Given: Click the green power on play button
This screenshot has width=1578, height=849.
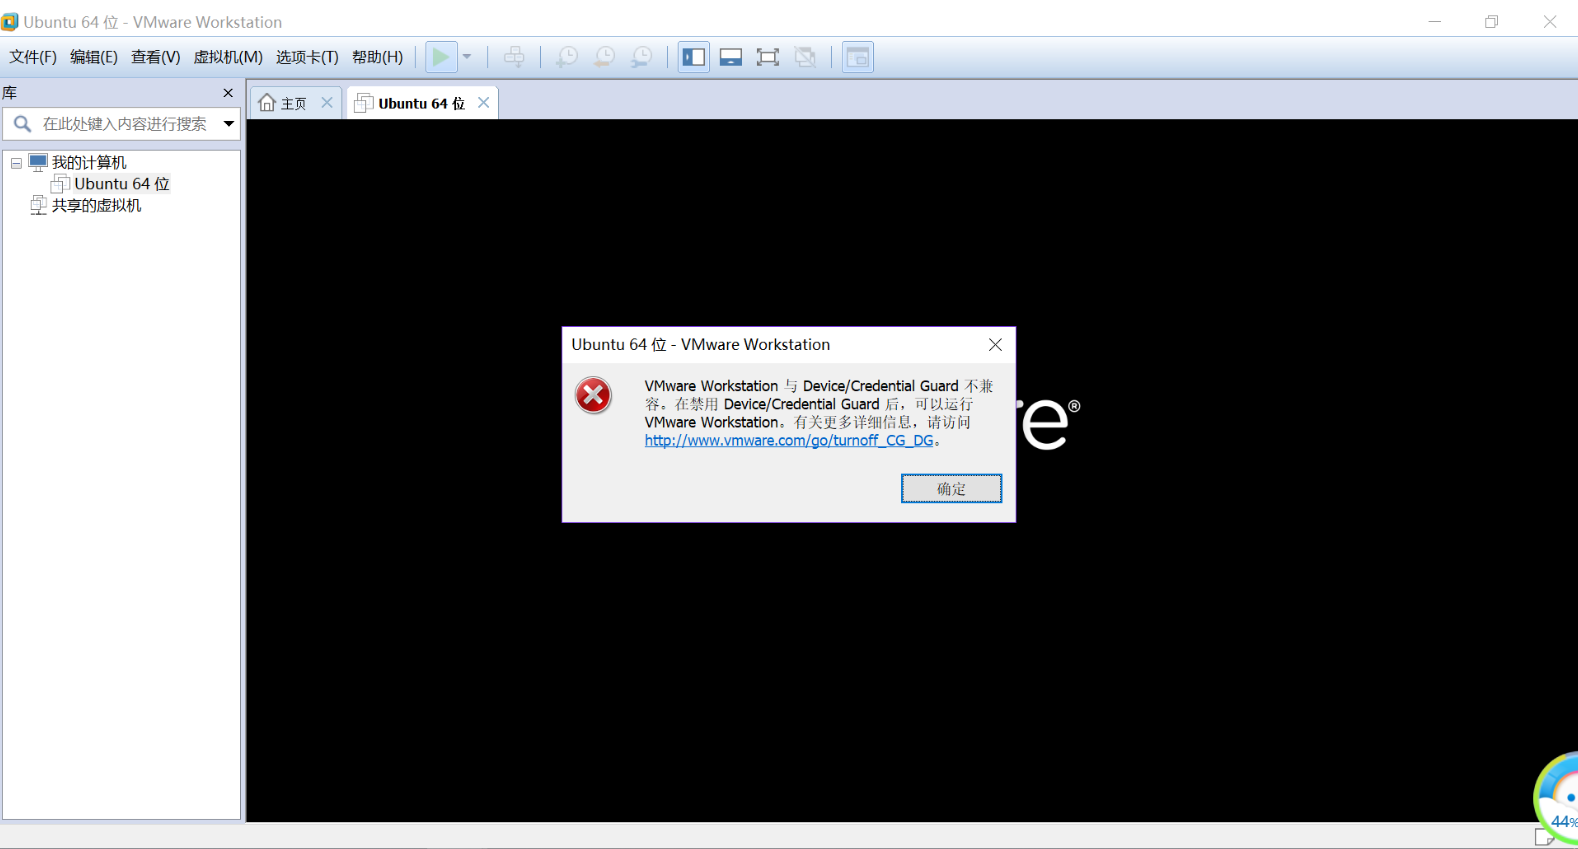Looking at the screenshot, I should point(441,57).
